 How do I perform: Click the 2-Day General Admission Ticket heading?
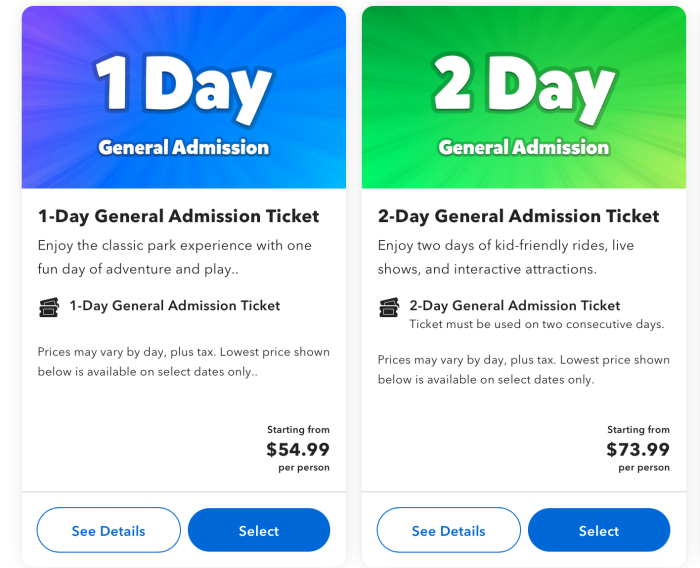pyautogui.click(x=518, y=216)
